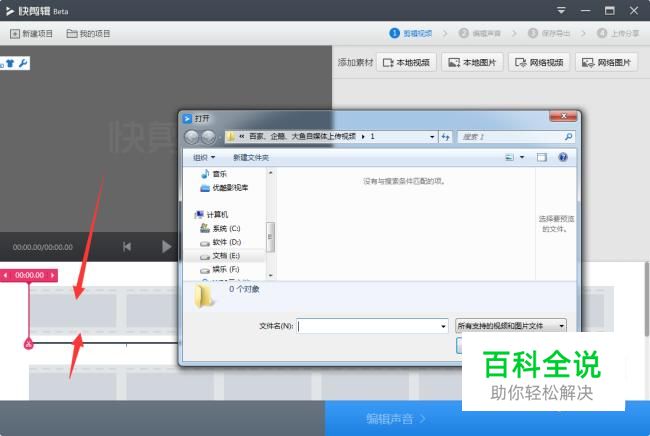
Task: Jump to previous frame in player
Action: click(x=127, y=247)
